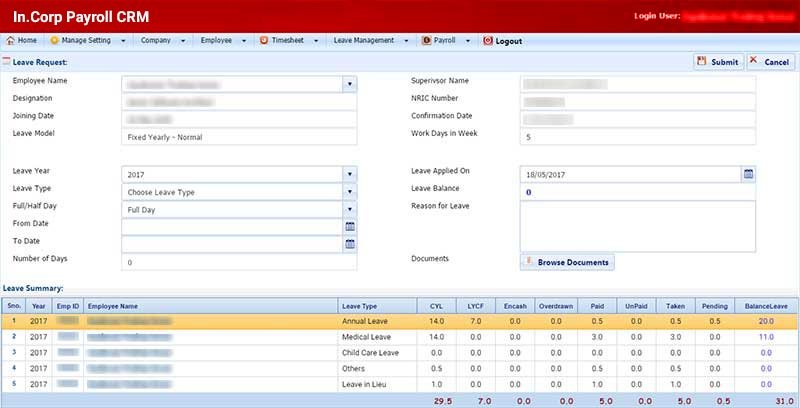
Task: Sort by Overdrawn column header
Action: [556, 306]
